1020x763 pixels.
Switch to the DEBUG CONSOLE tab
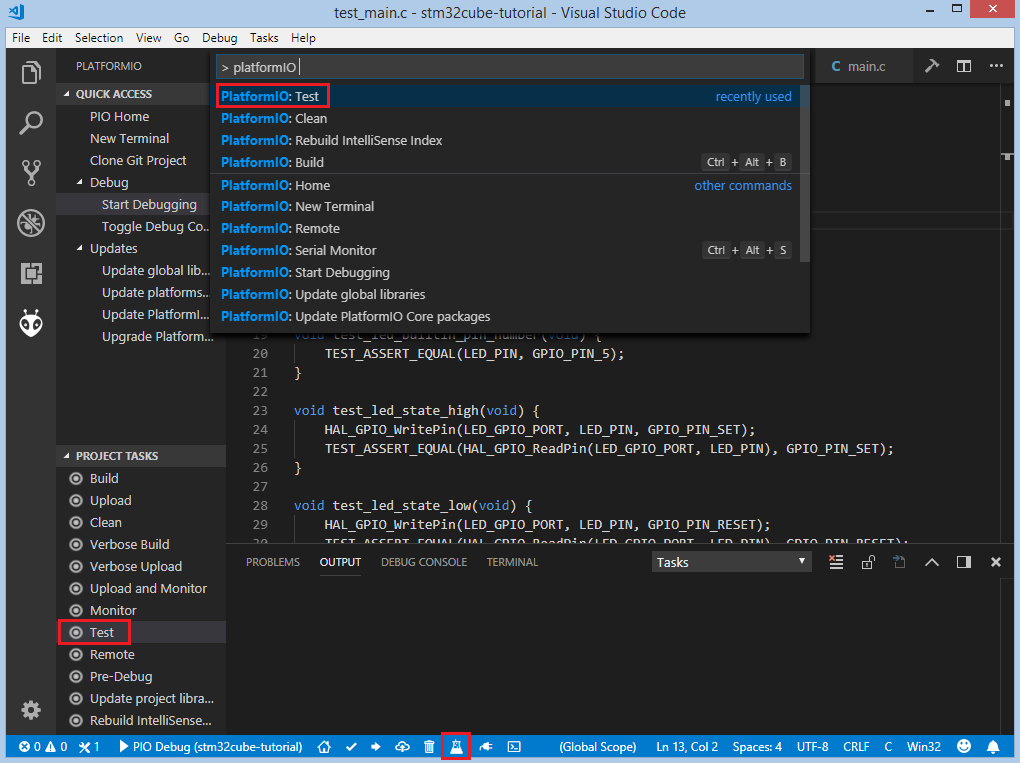click(x=424, y=562)
